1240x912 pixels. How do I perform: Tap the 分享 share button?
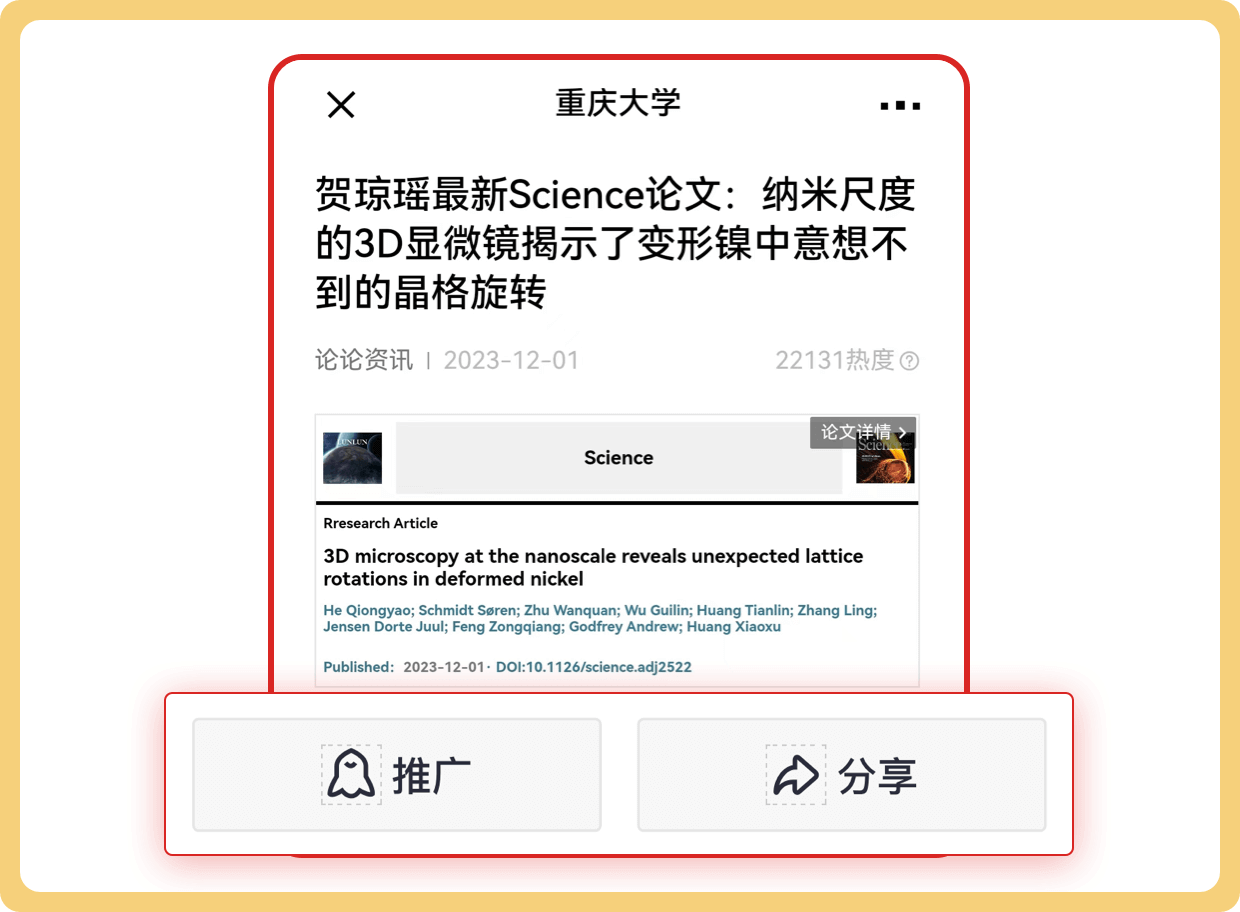842,774
